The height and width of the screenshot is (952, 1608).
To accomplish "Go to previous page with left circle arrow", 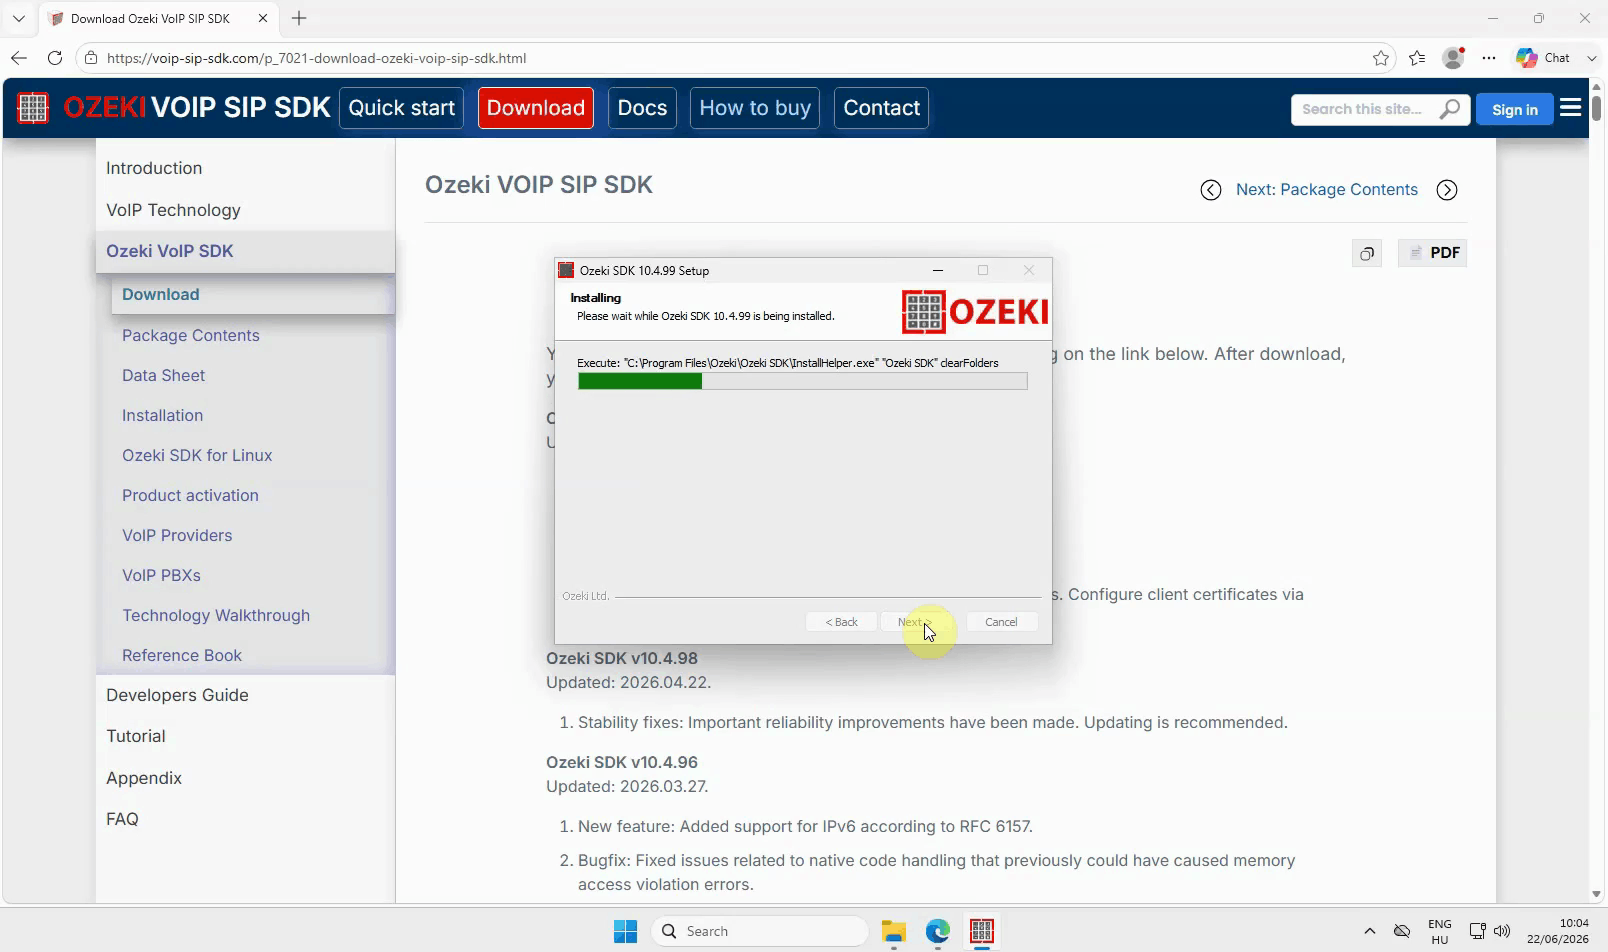I will [x=1211, y=190].
